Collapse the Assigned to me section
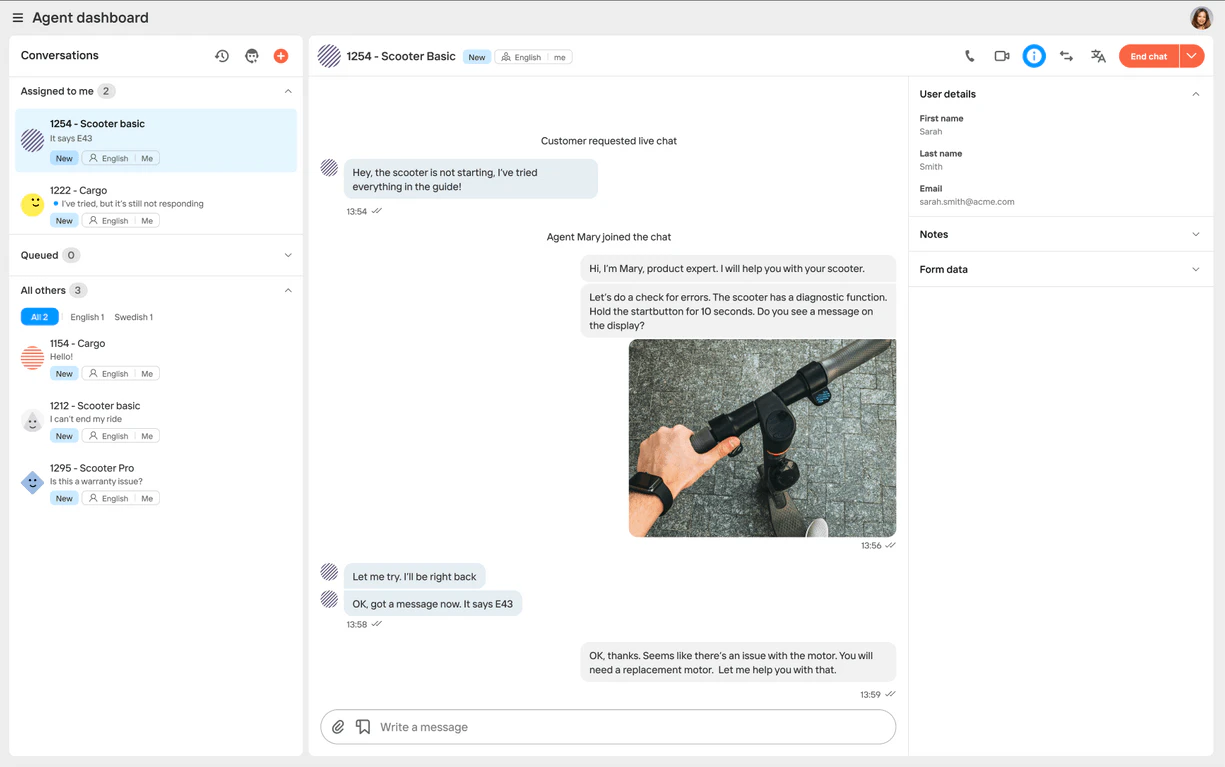 [288, 91]
